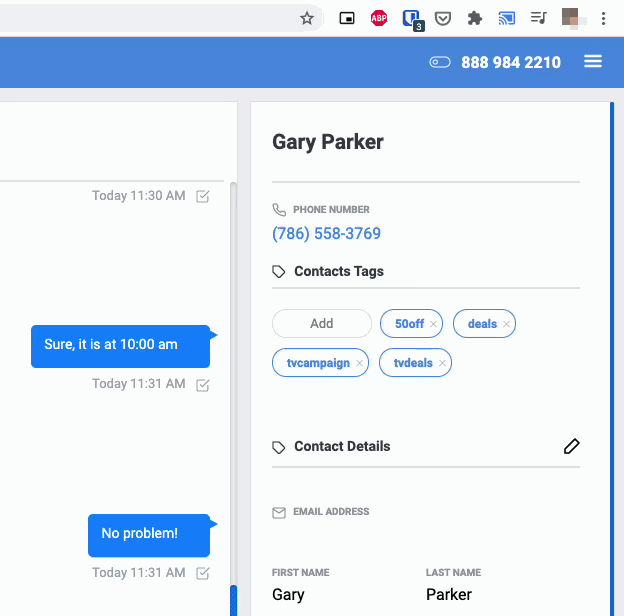Click the tag icon beside Contacts Tags

click(x=279, y=272)
